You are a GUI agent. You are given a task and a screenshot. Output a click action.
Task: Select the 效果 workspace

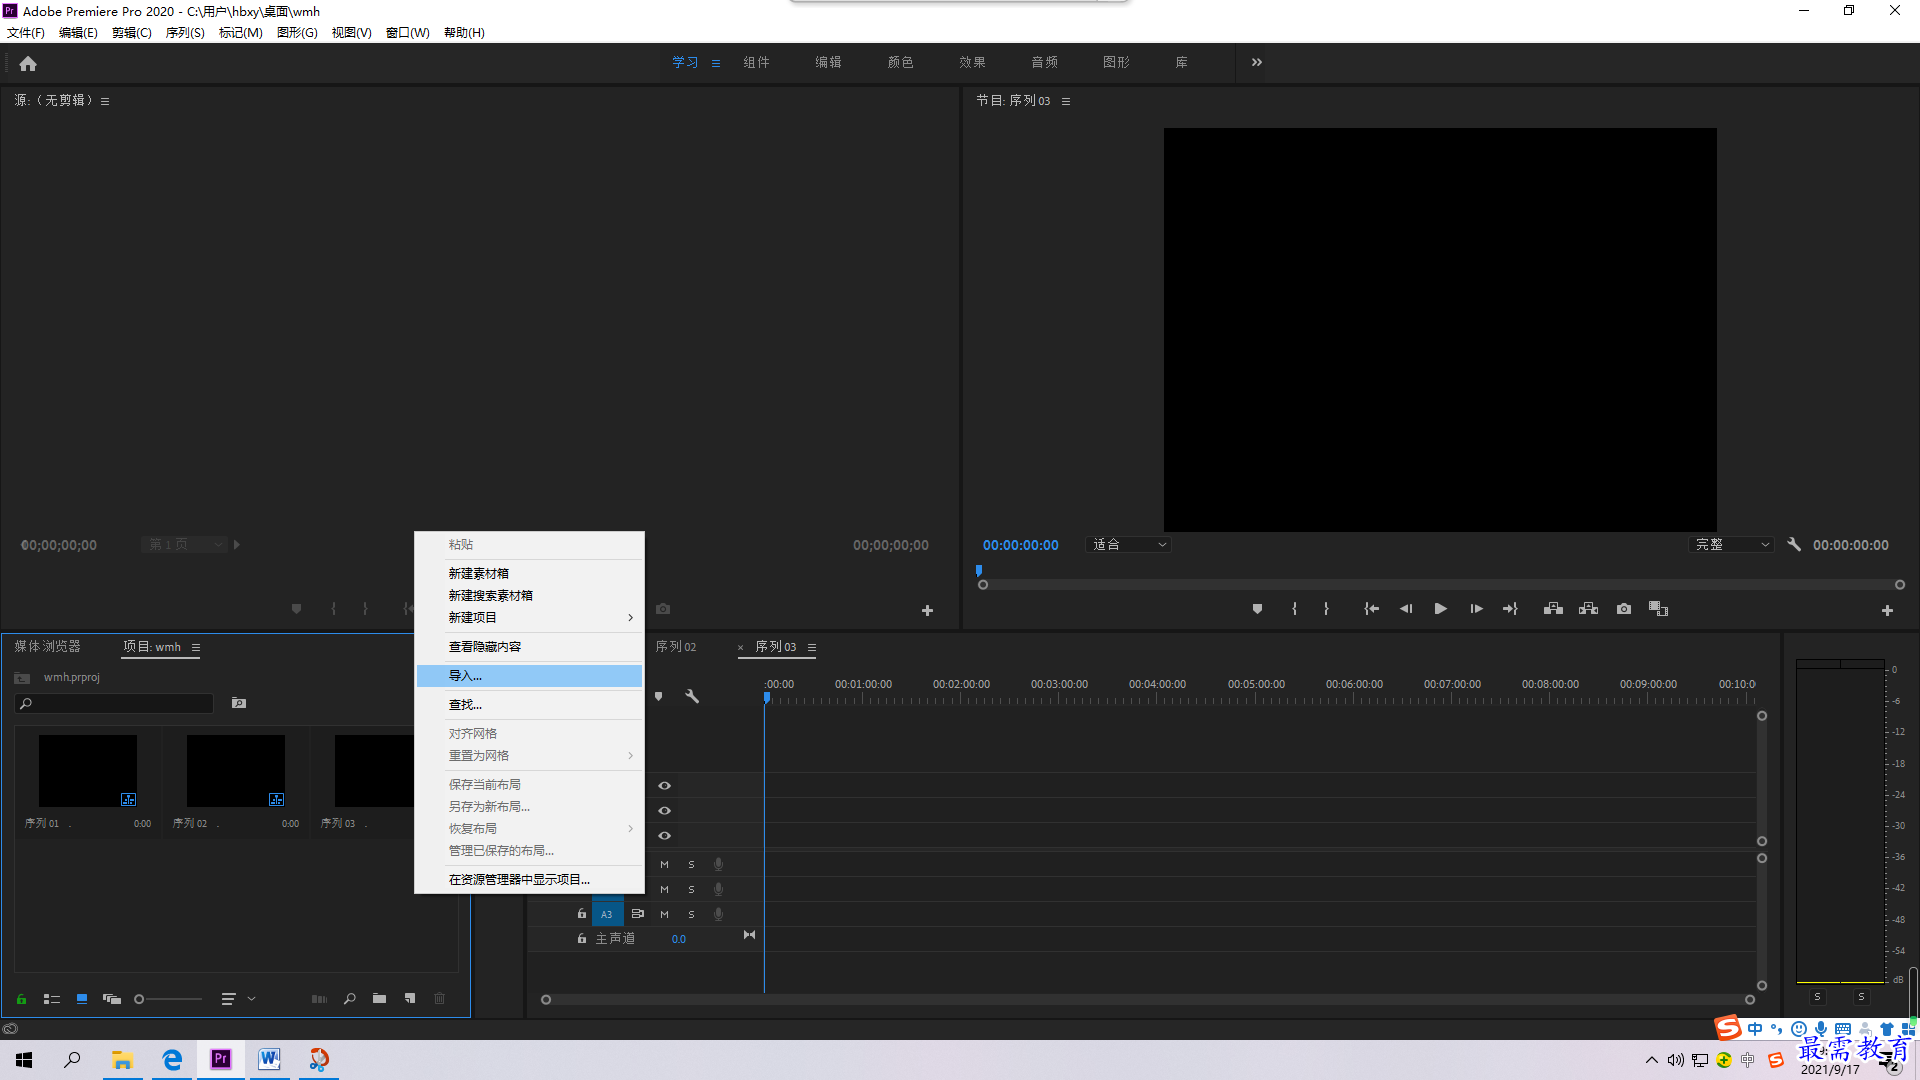tap(972, 62)
